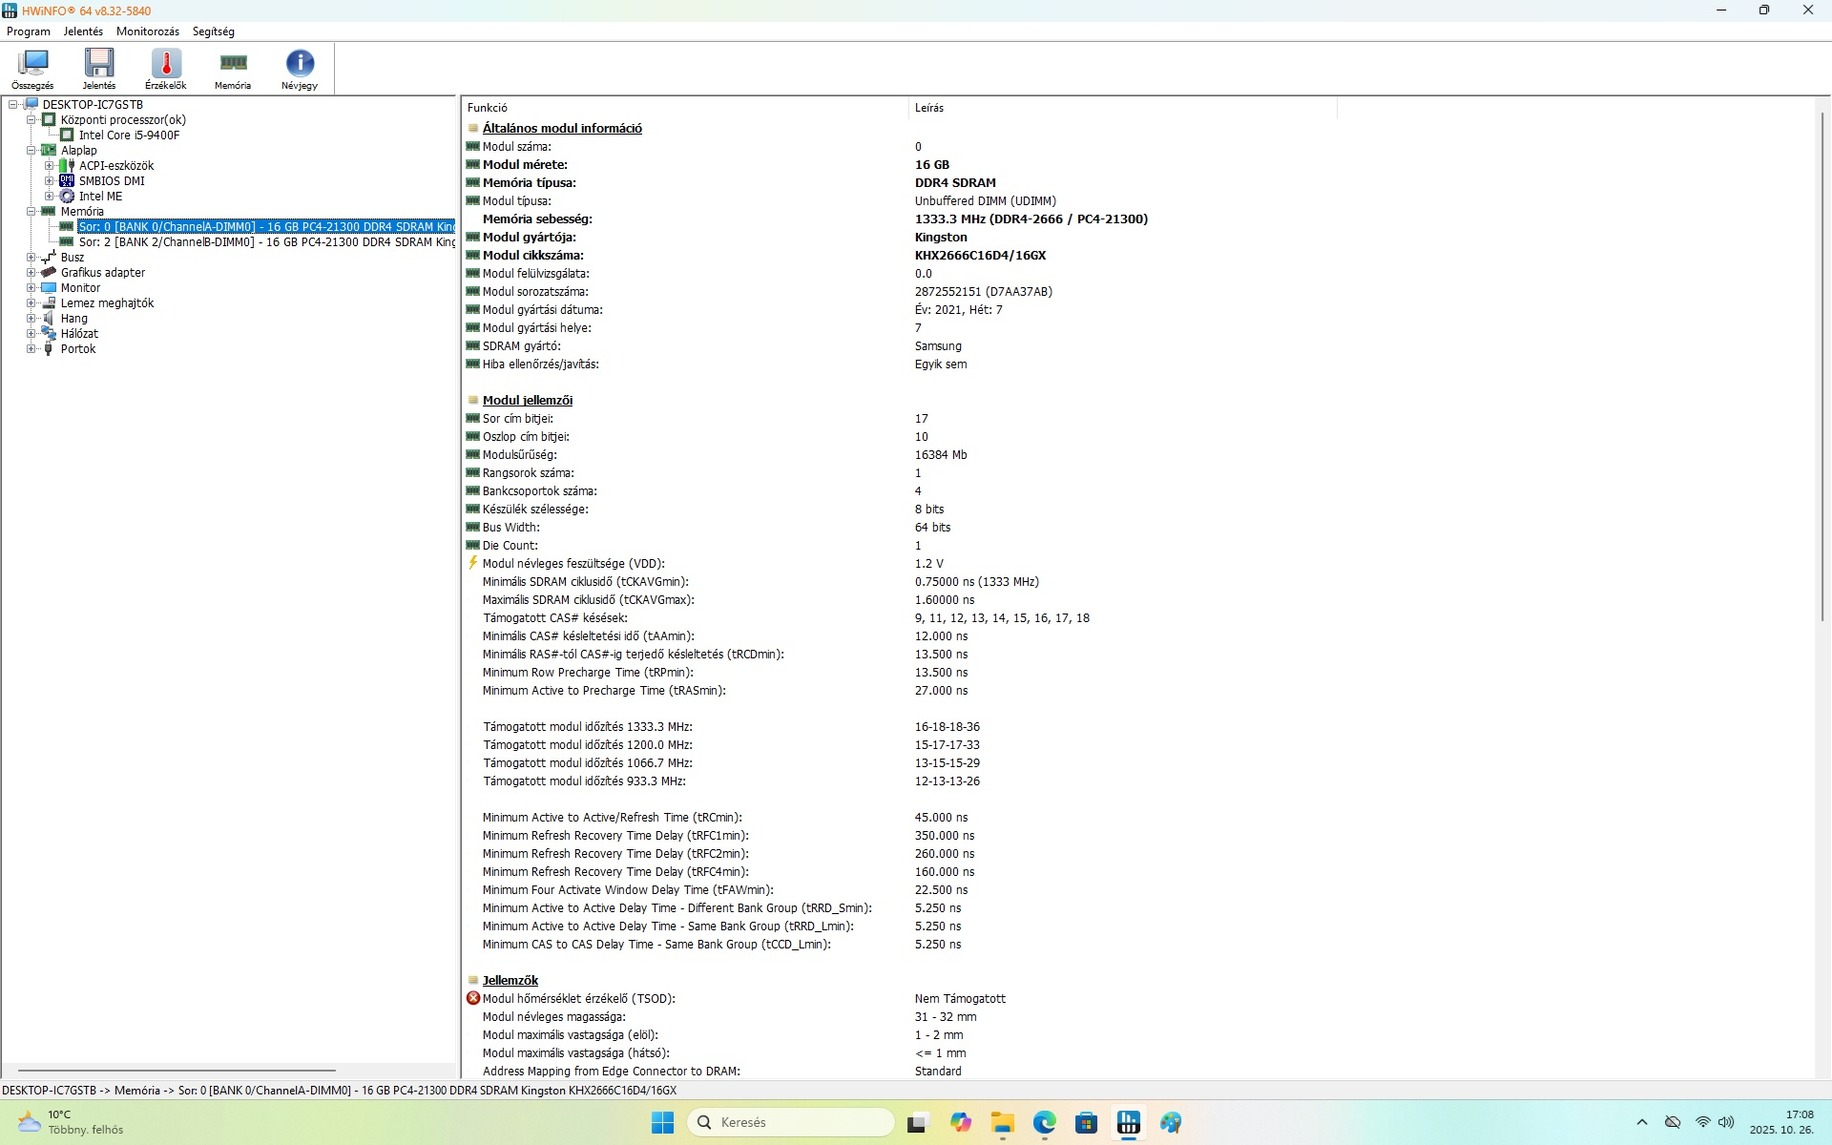Click the HWiNFO taskbar icon
The width and height of the screenshot is (1832, 1145).
point(1128,1122)
